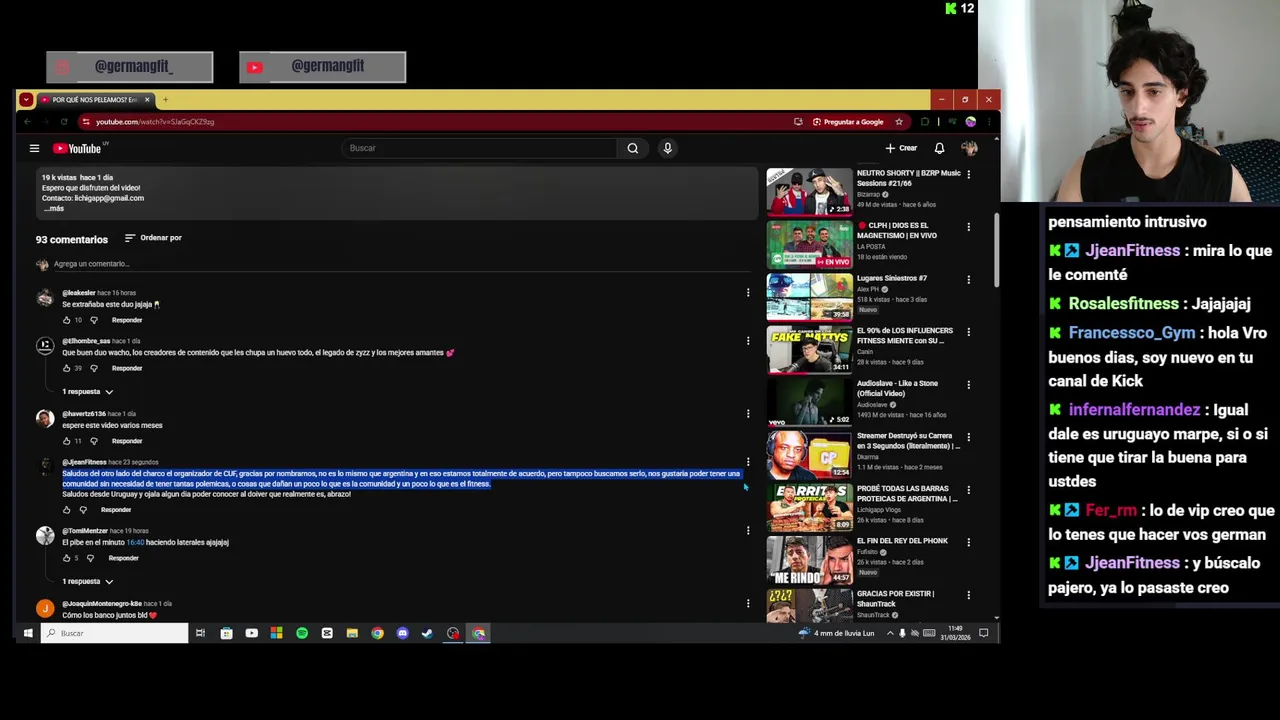Image resolution: width=1280 pixels, height=720 pixels.
Task: Reply to the @Elhombre_sas comment
Action: coord(127,368)
